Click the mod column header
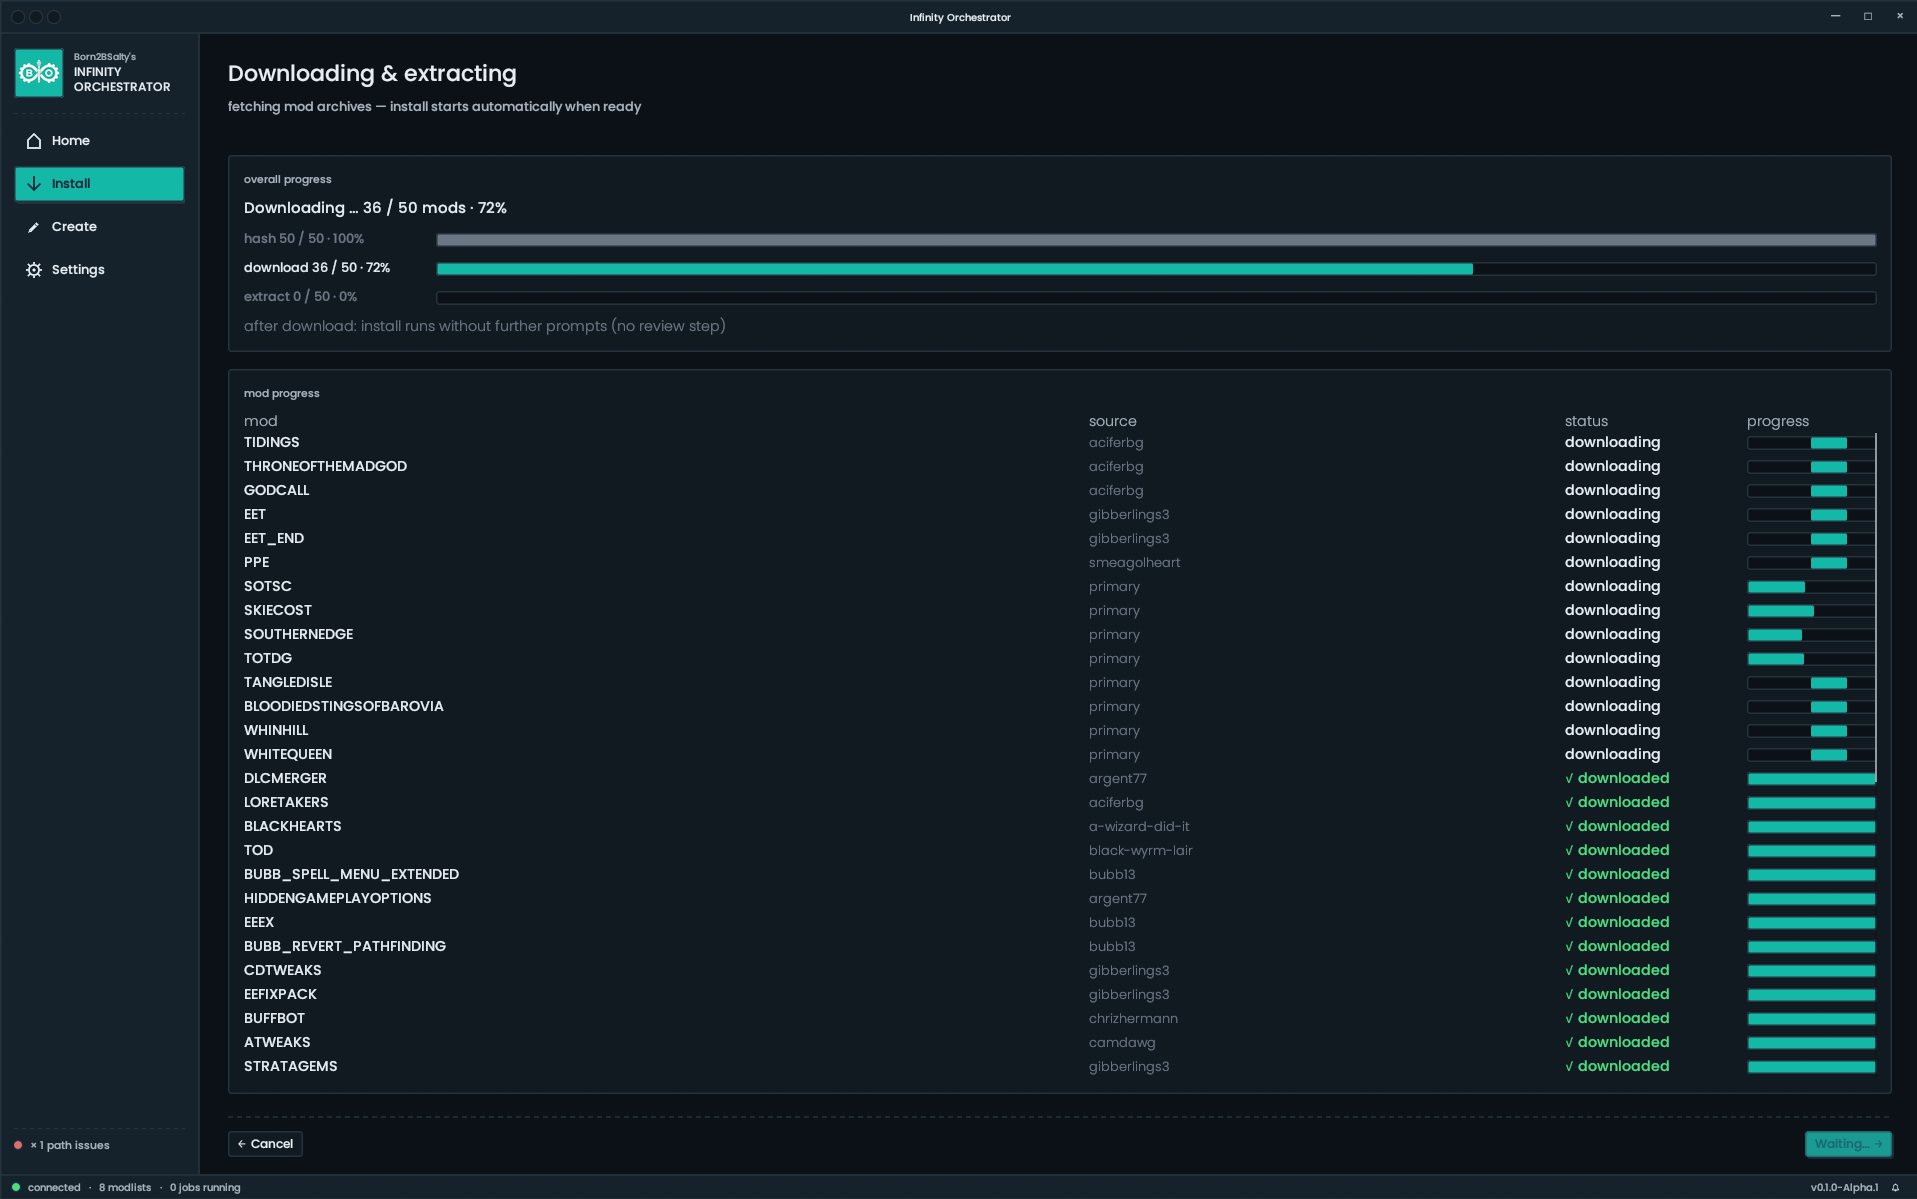The height and width of the screenshot is (1199, 1917). [260, 421]
